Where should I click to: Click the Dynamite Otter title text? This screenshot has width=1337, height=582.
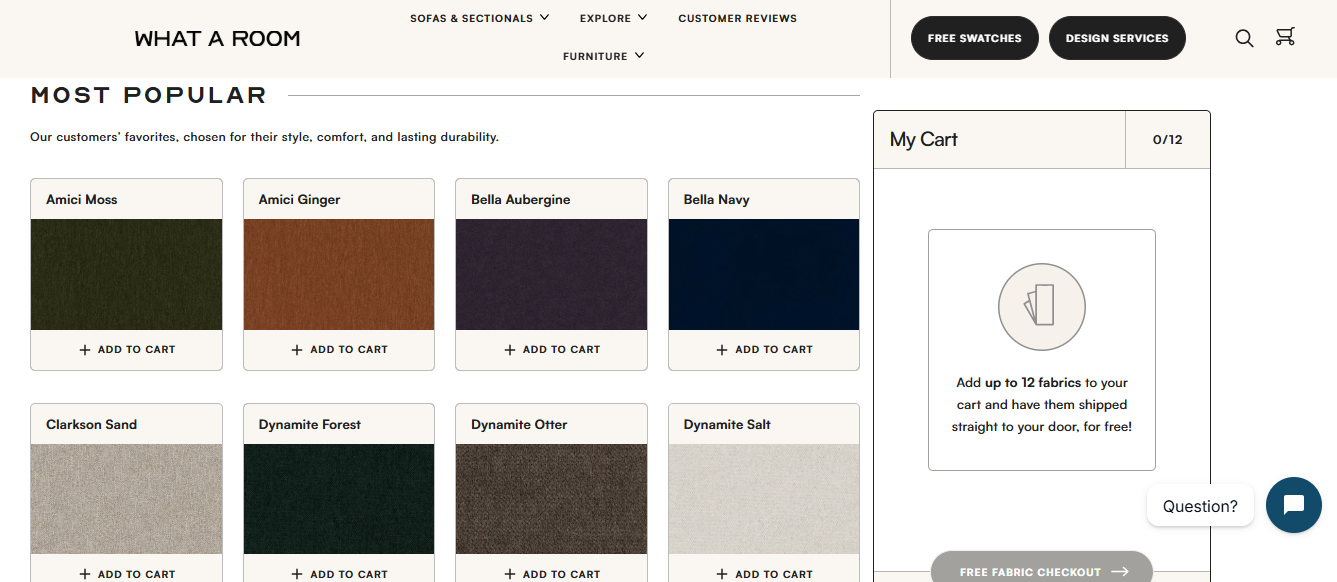click(x=519, y=425)
